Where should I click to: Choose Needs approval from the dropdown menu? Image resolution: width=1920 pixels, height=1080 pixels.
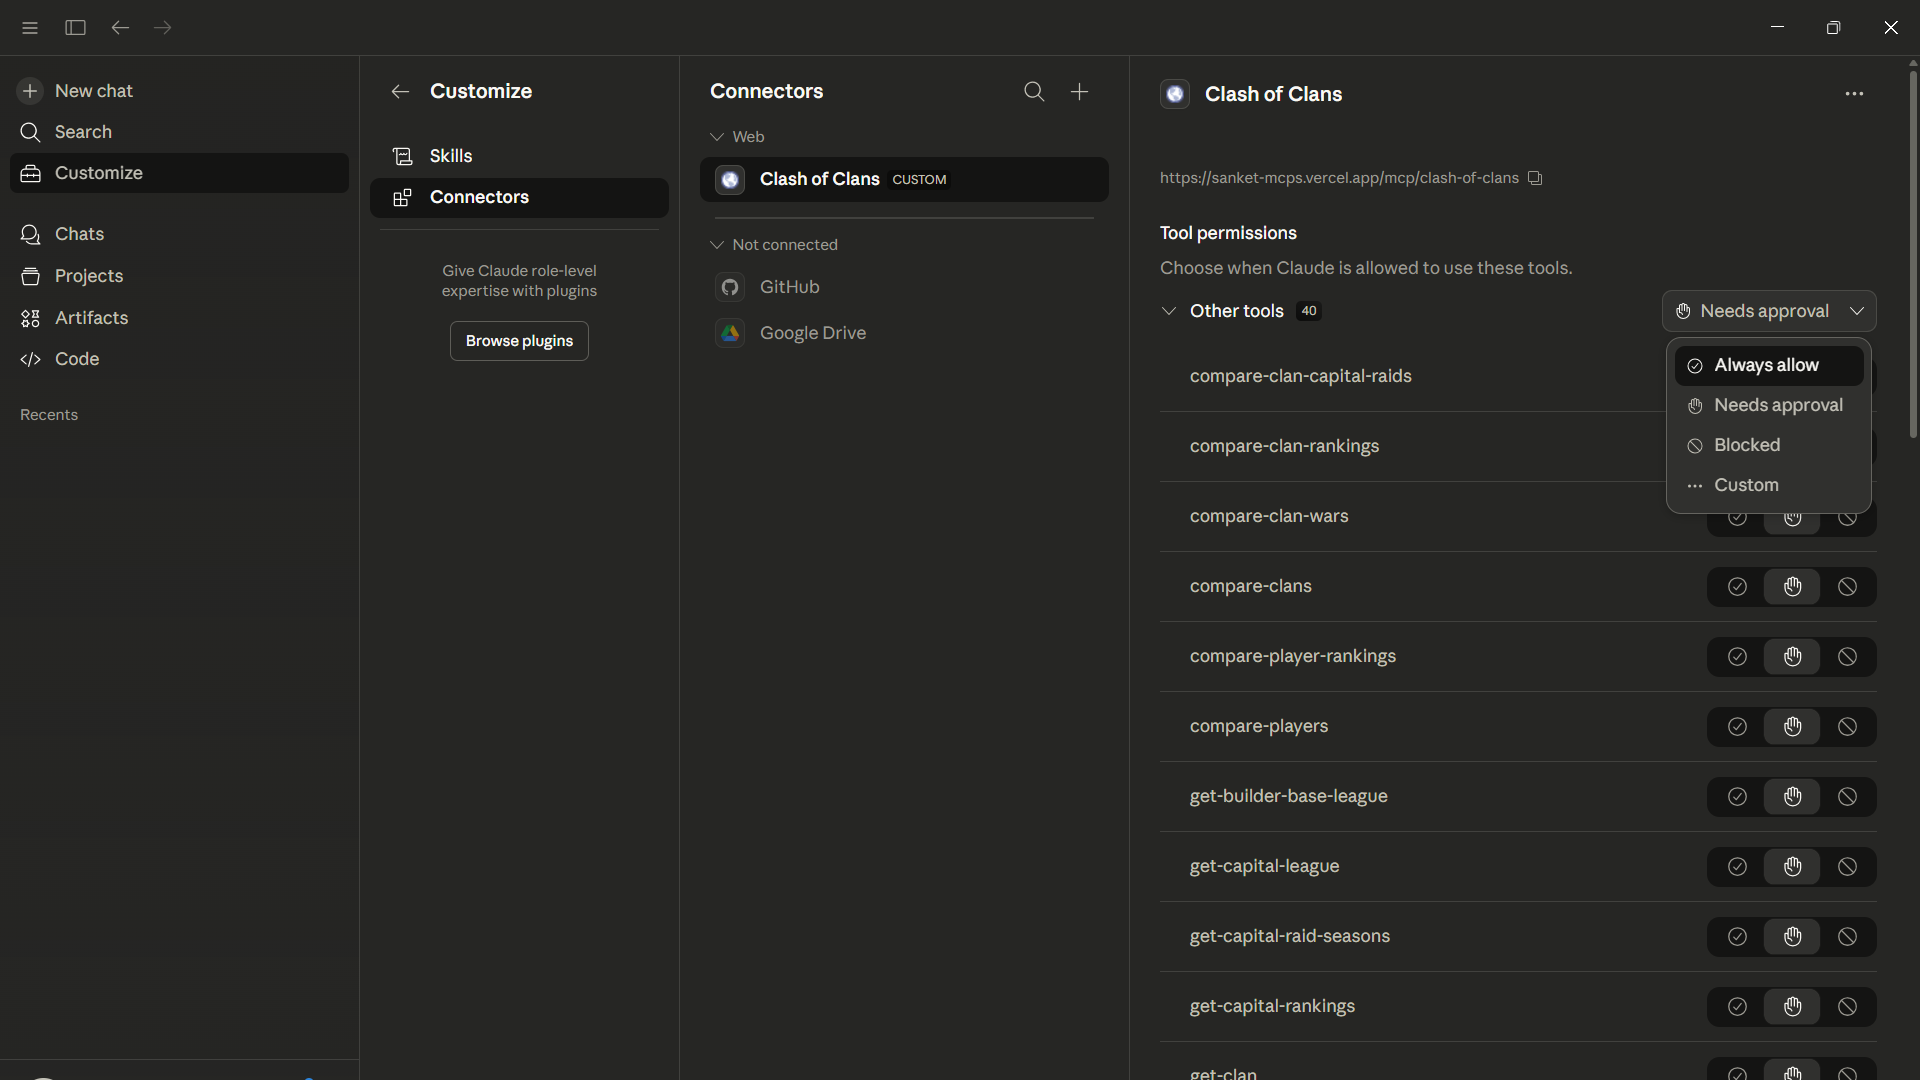[x=1769, y=405]
